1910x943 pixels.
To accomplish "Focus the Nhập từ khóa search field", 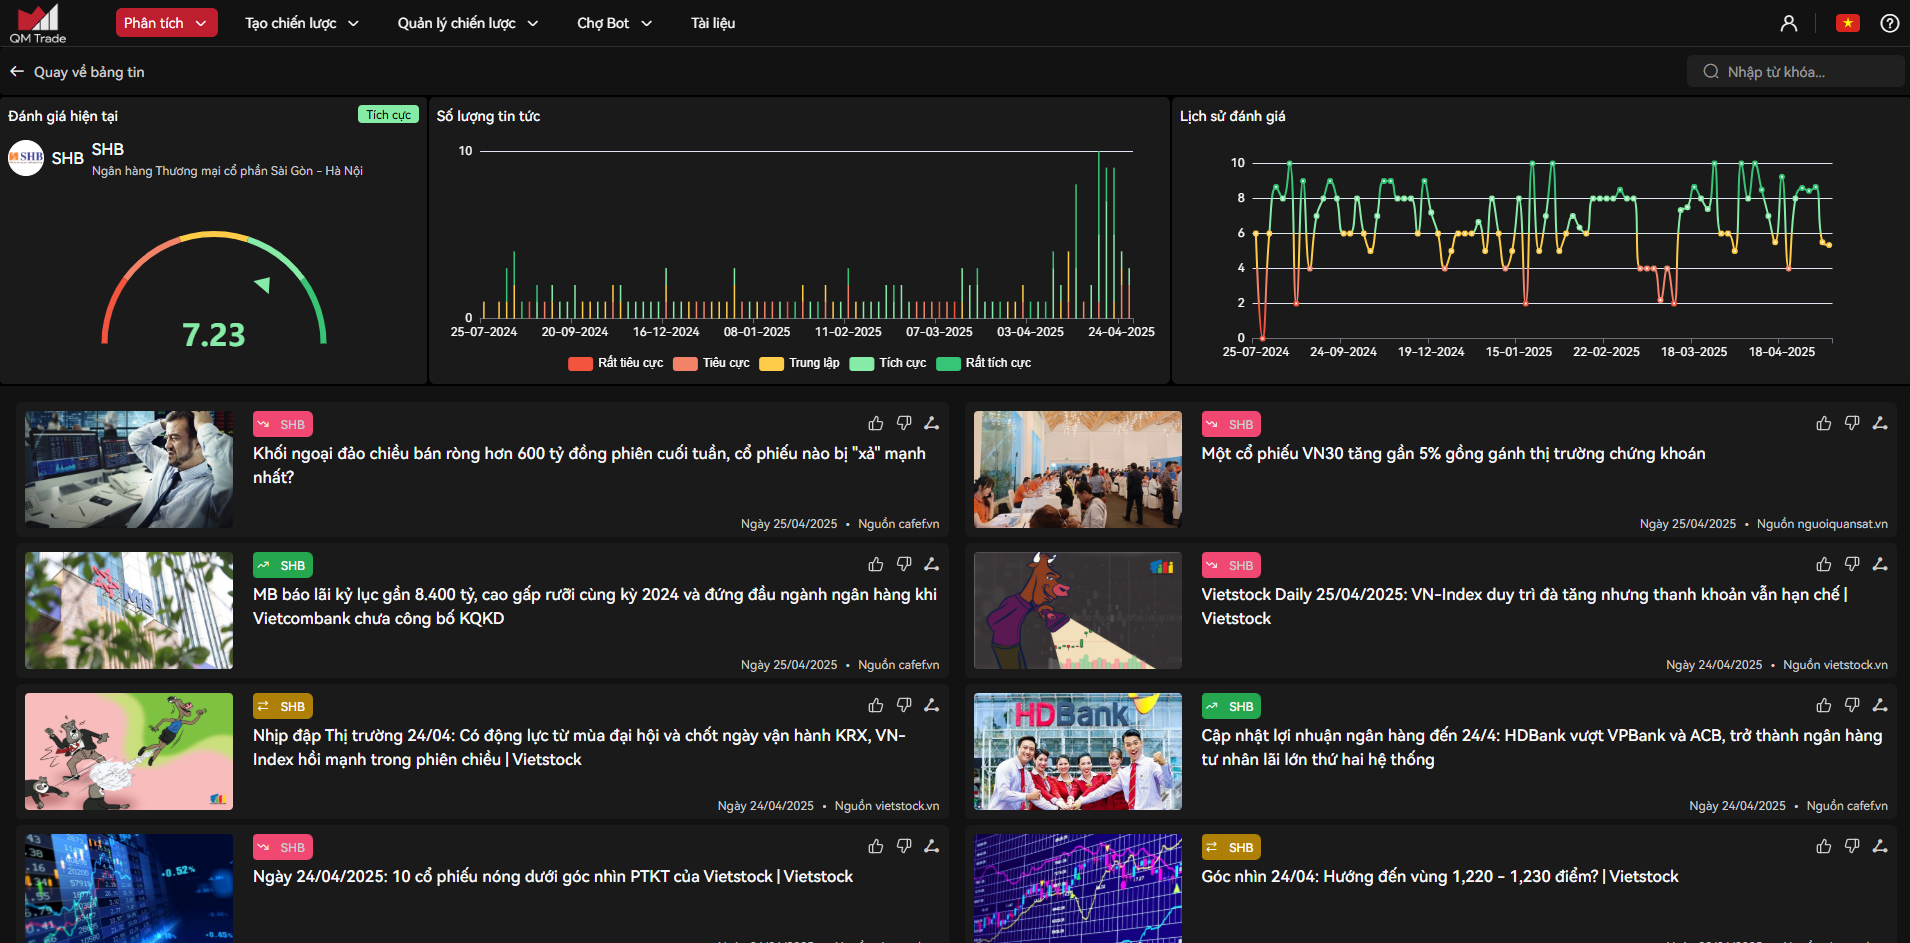I will [x=1796, y=71].
